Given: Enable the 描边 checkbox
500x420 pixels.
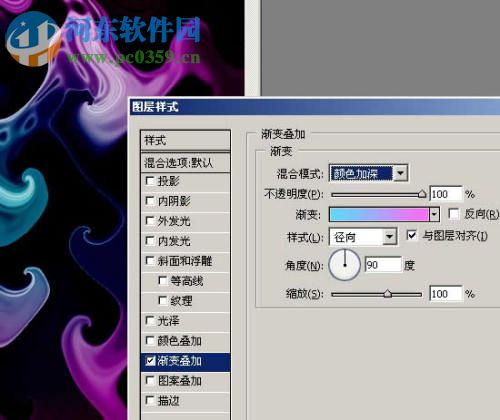Looking at the screenshot, I should 150,400.
